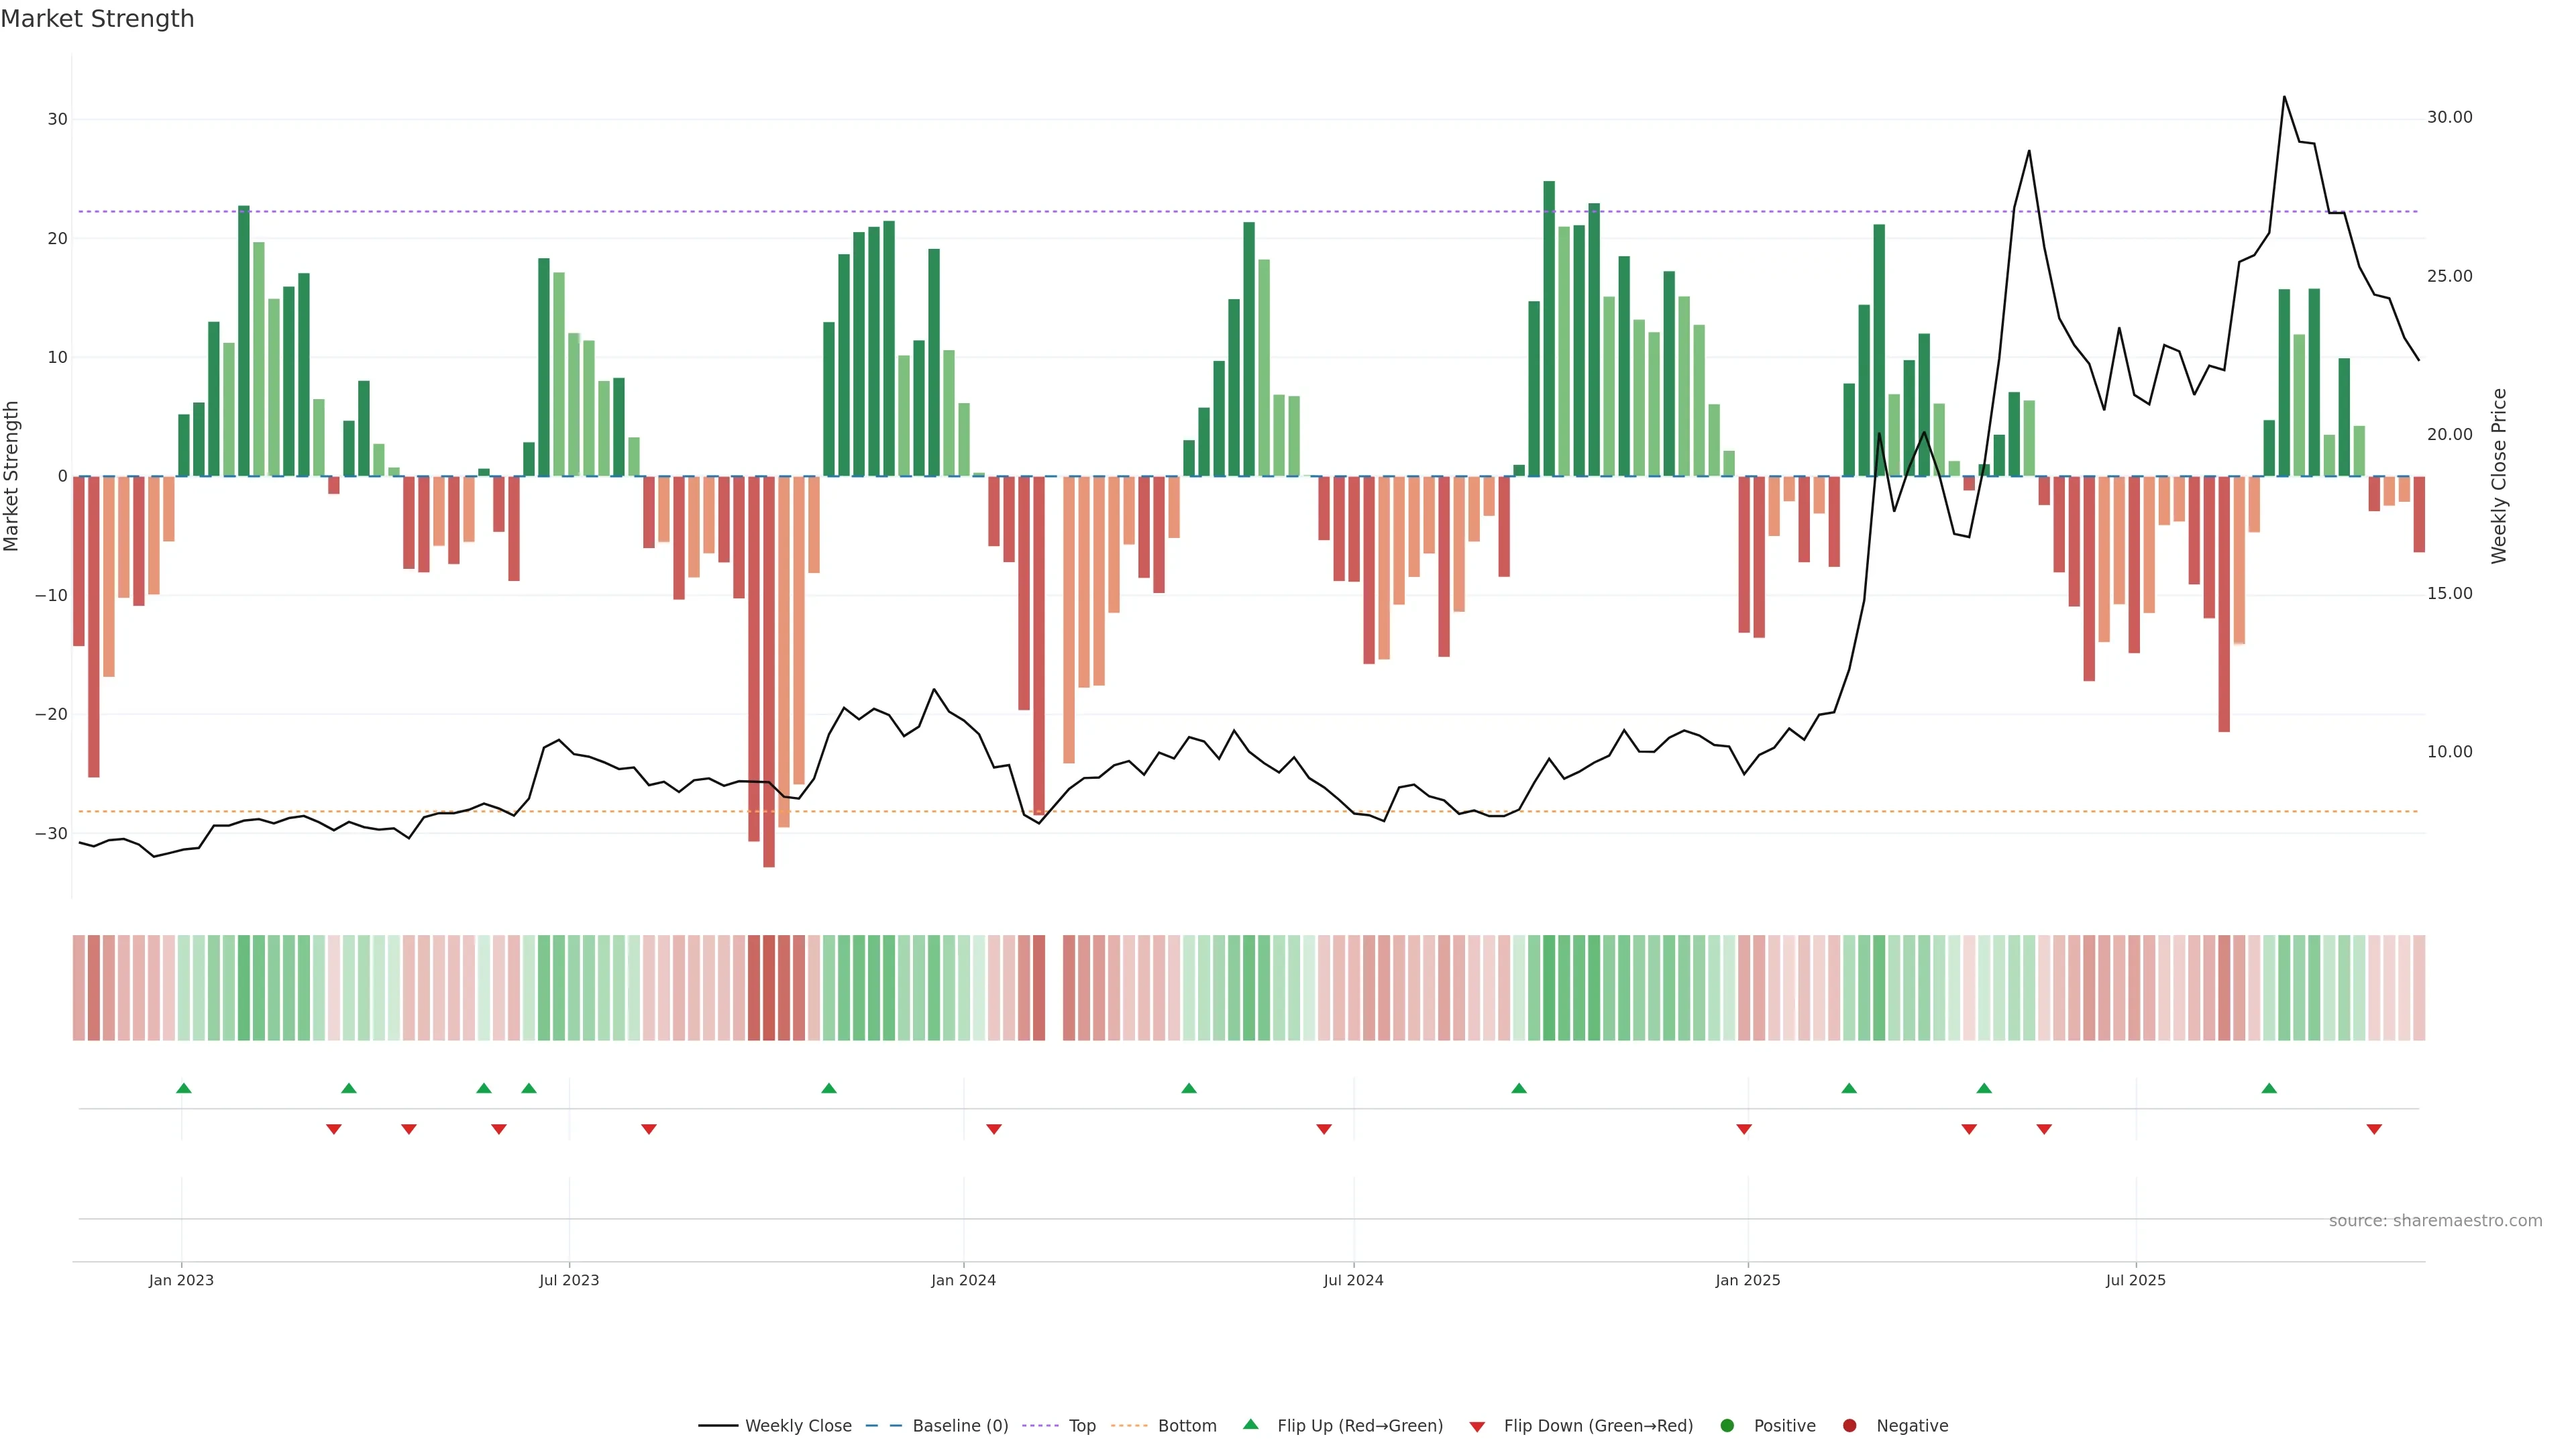Screen dimensions: 2576x1449
Task: Hide the Flip Down (Green→Red) series via legend
Action: tap(1597, 1426)
